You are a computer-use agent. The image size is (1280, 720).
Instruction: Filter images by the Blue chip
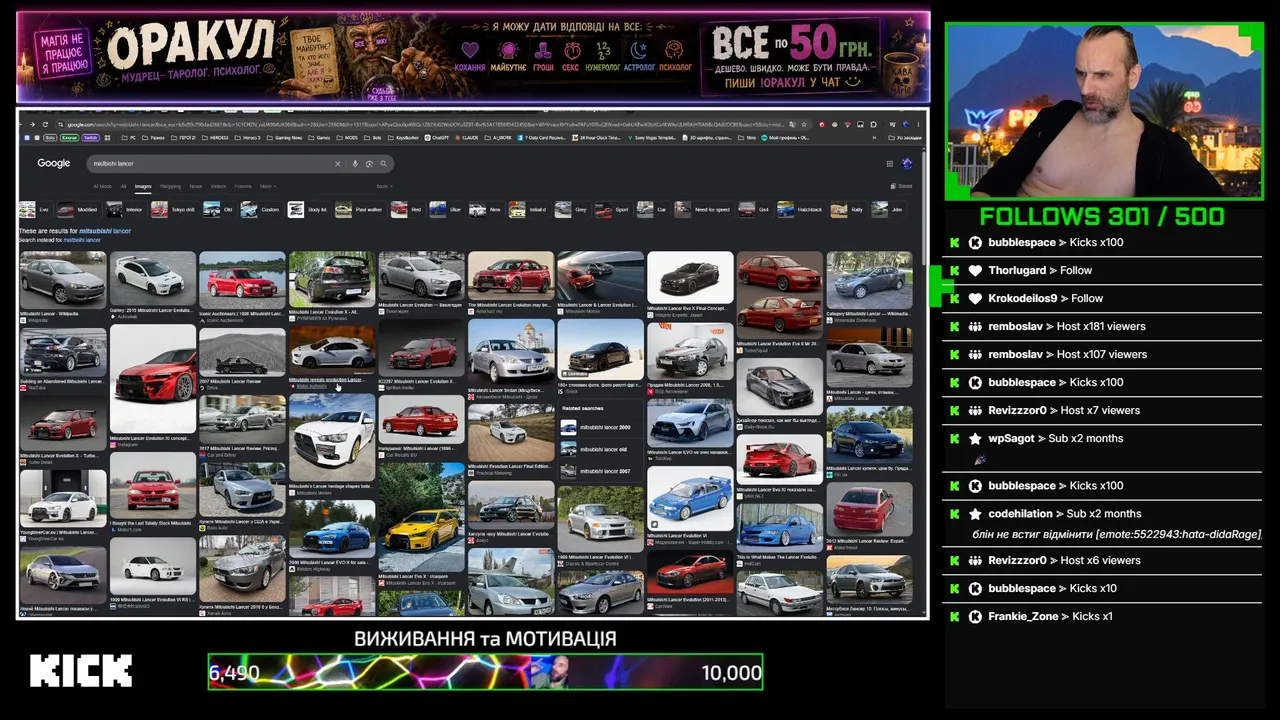click(x=446, y=210)
